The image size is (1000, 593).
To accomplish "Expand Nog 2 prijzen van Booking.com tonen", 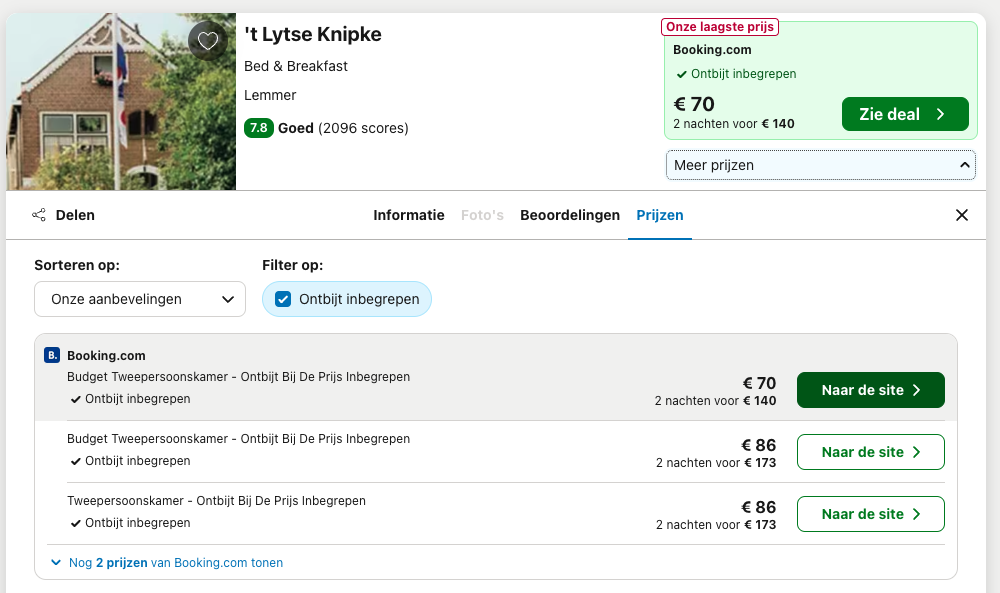I will [x=167, y=562].
